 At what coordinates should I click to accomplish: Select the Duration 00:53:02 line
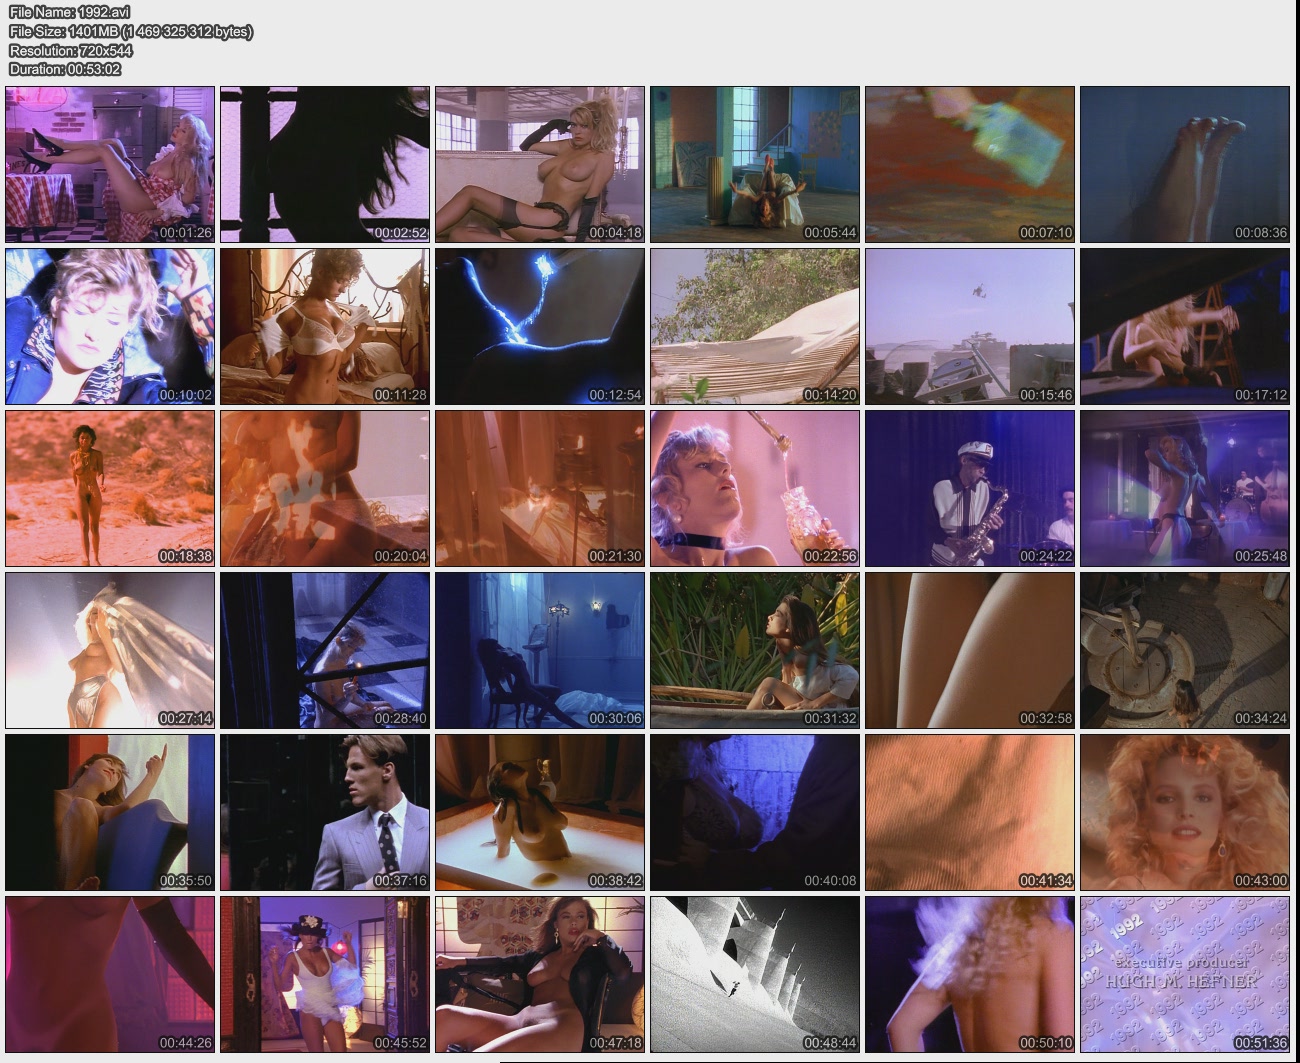tap(65, 69)
